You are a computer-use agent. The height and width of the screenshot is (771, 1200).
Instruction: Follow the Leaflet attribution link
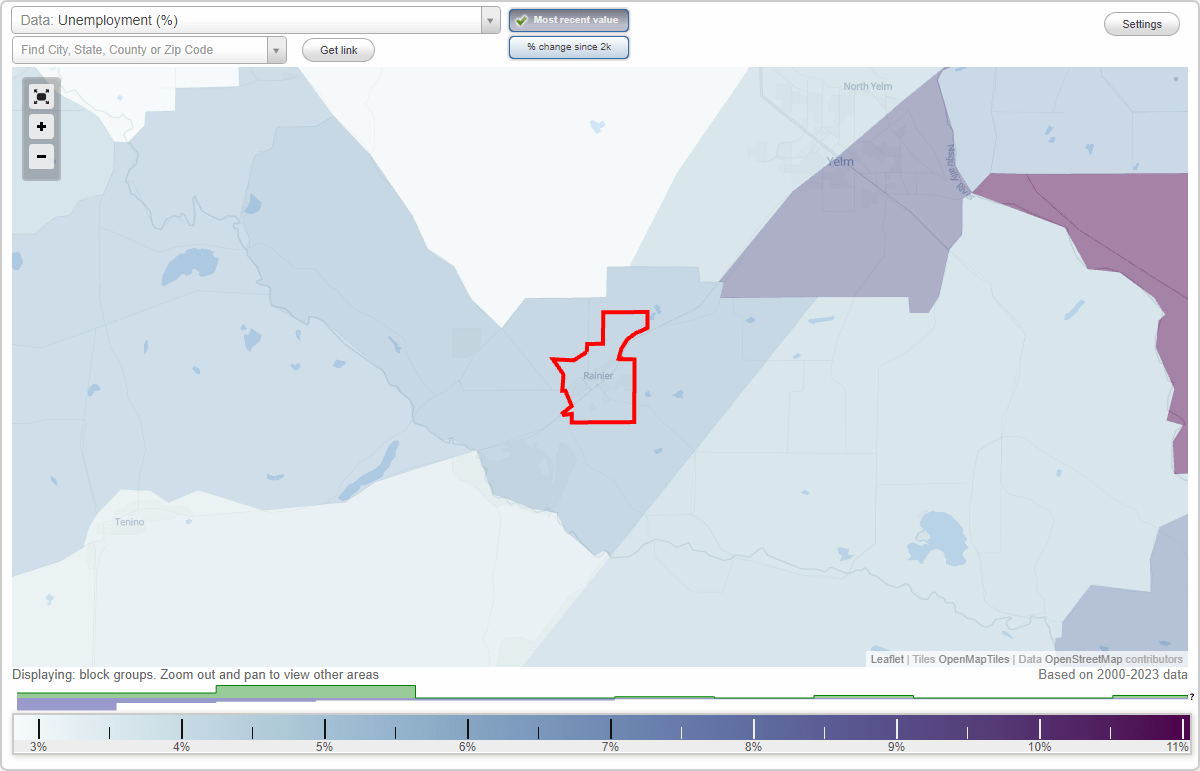(x=887, y=659)
